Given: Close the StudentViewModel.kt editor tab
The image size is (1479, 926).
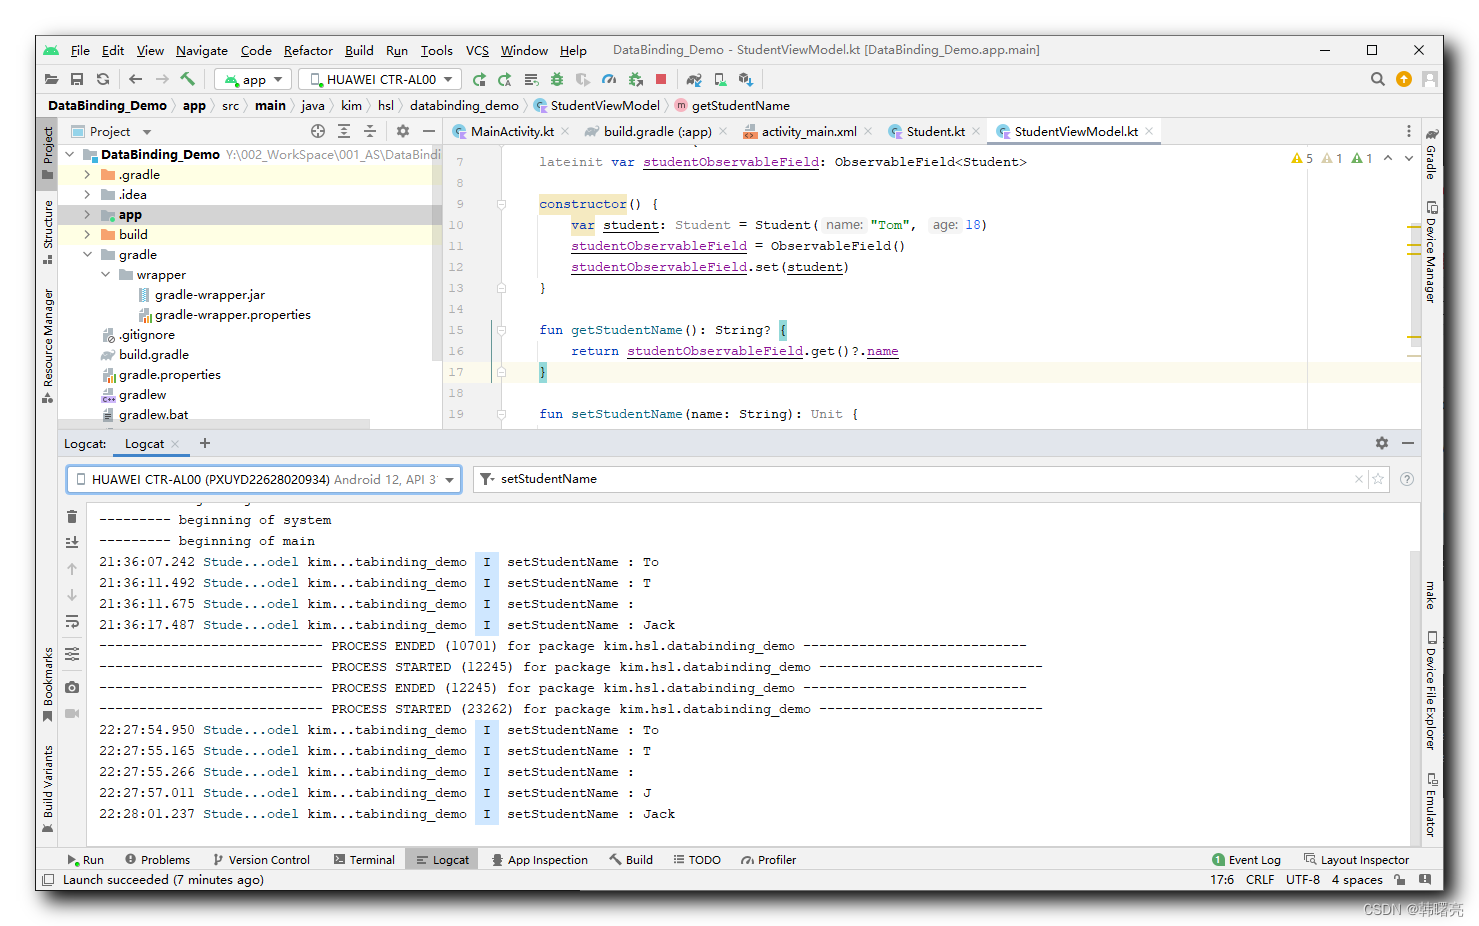Looking at the screenshot, I should 1149,131.
